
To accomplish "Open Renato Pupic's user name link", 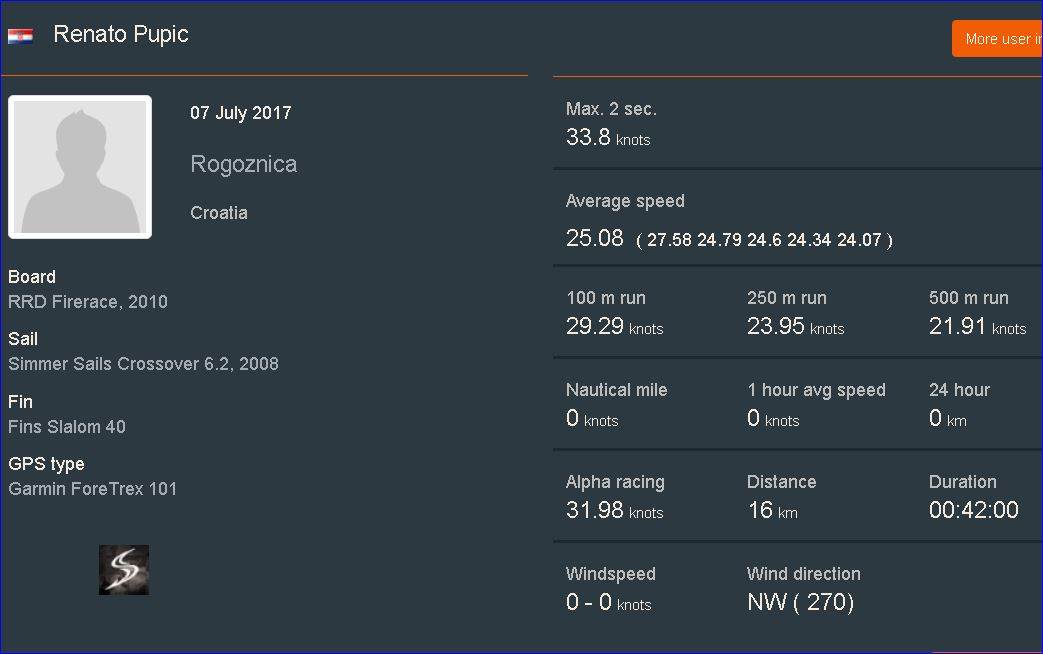I will [x=121, y=34].
